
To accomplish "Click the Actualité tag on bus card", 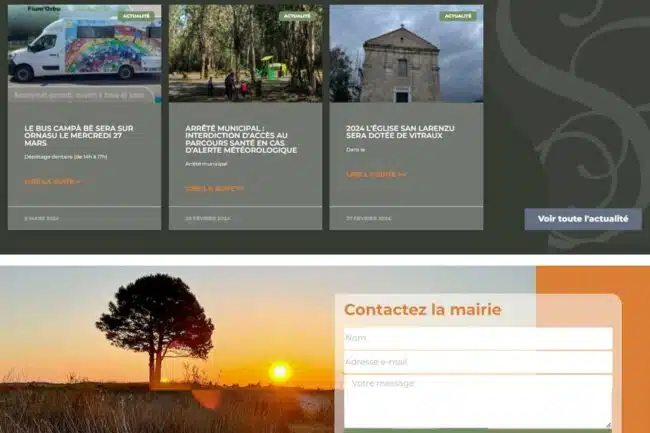I will click(136, 16).
